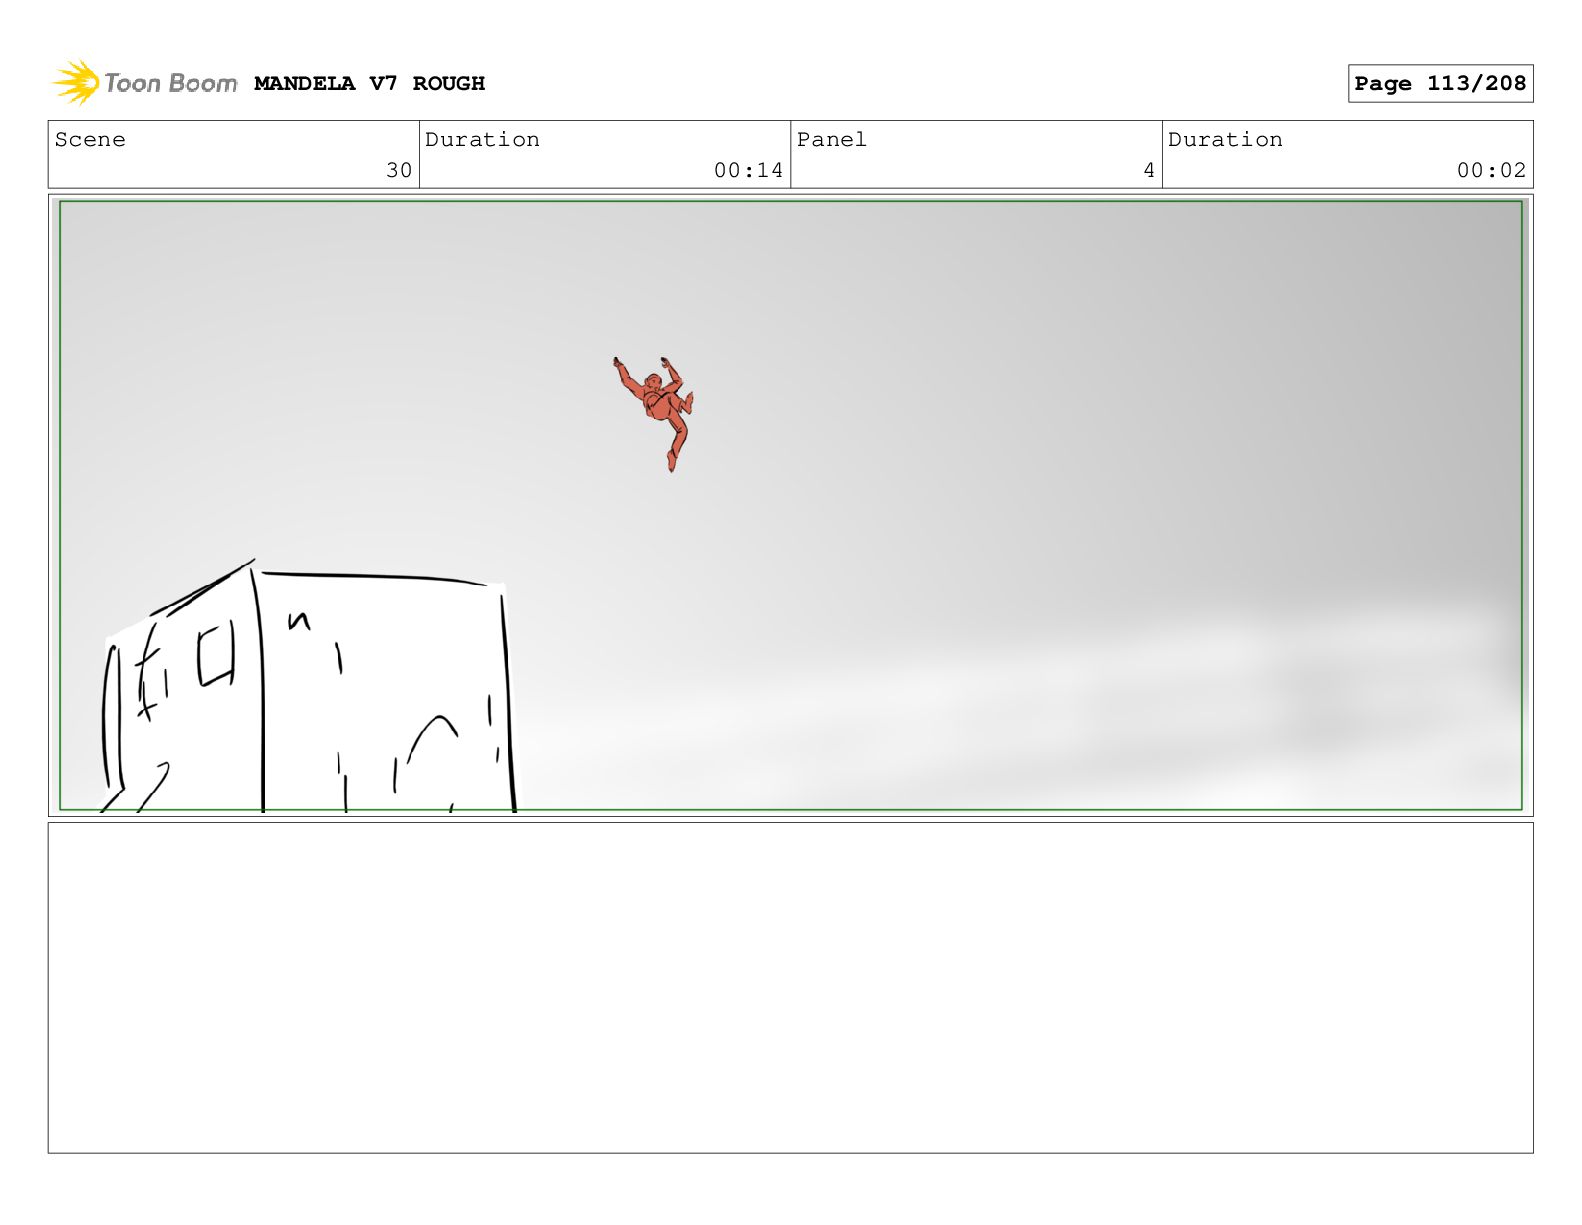Click the panel number 4
1582x1225 pixels.
(1149, 171)
